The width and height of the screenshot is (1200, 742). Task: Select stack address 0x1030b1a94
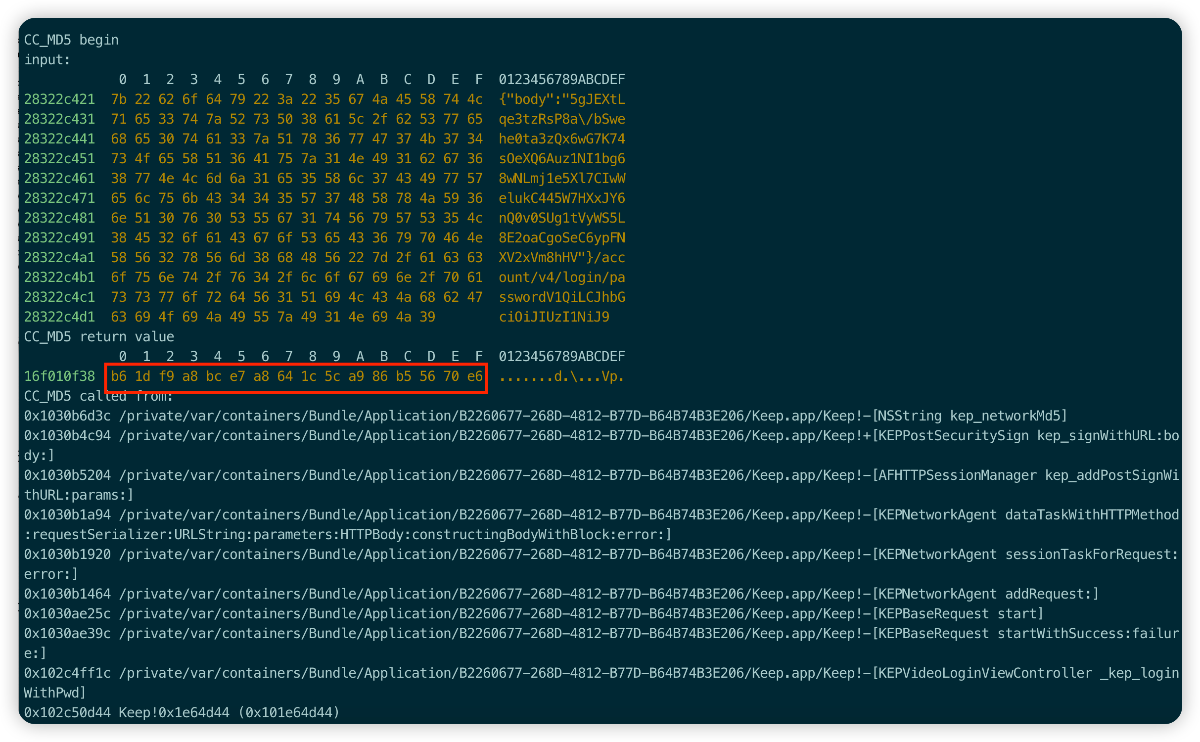[67, 515]
